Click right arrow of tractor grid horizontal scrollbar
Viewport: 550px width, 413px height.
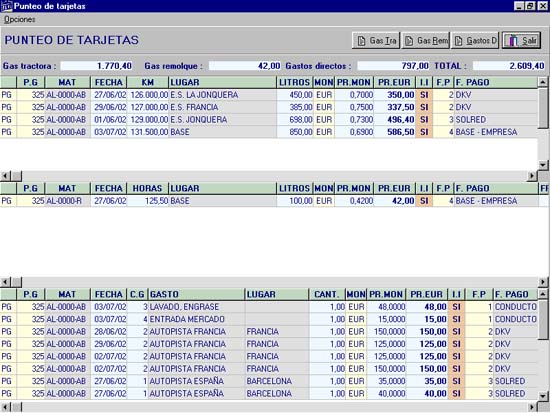[532, 175]
